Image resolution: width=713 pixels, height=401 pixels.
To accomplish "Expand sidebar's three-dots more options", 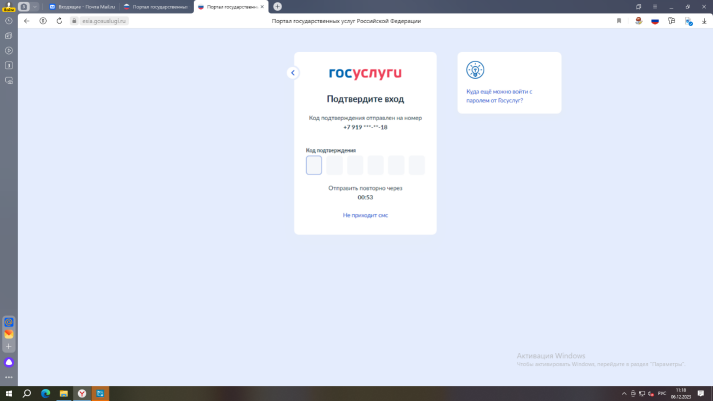I will [x=9, y=377].
